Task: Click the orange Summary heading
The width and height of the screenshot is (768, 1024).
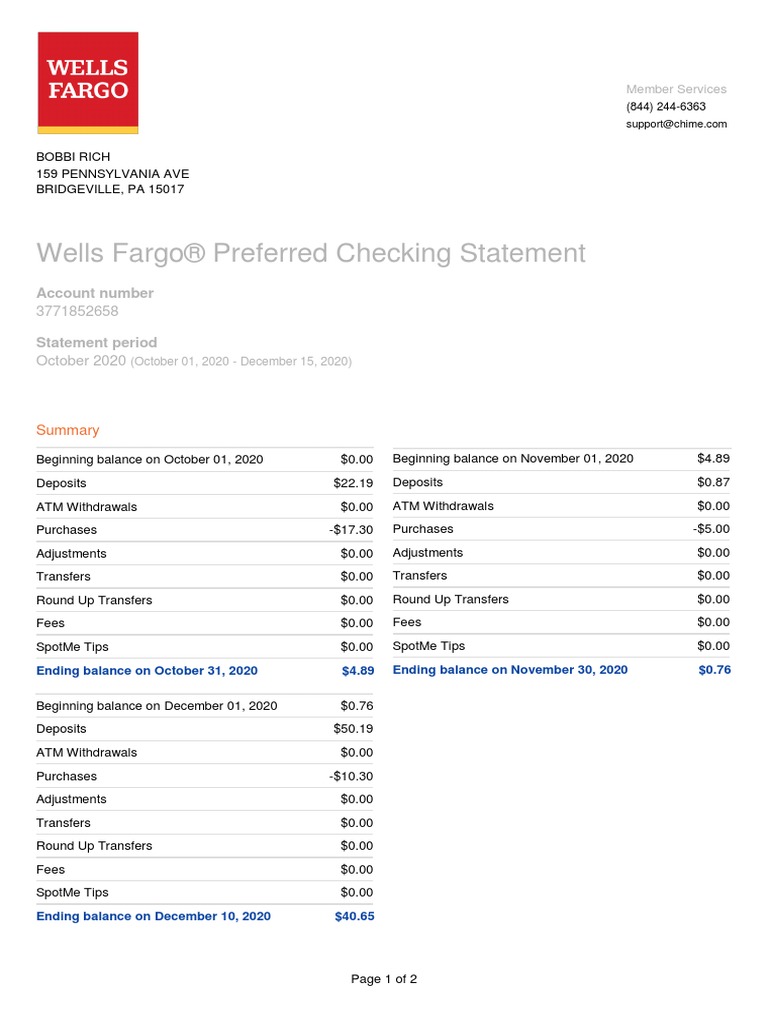Action: click(x=68, y=430)
